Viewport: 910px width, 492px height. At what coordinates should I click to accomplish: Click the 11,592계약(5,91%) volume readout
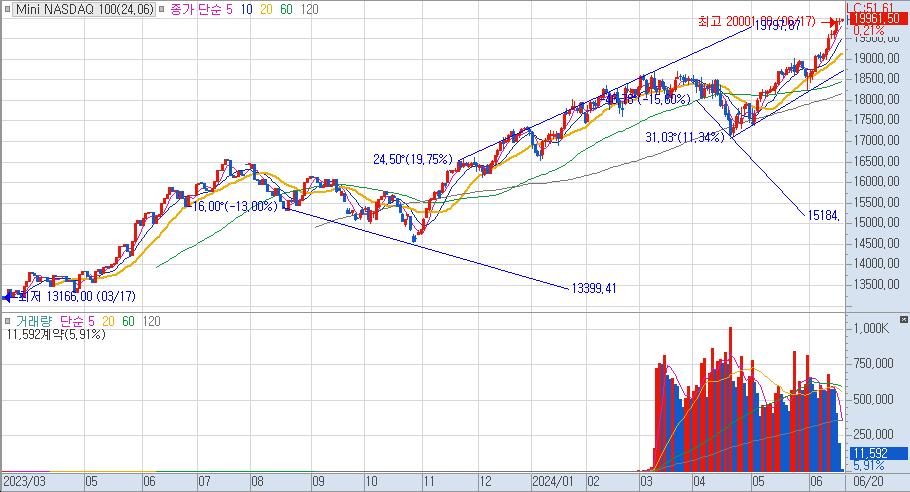[56, 335]
